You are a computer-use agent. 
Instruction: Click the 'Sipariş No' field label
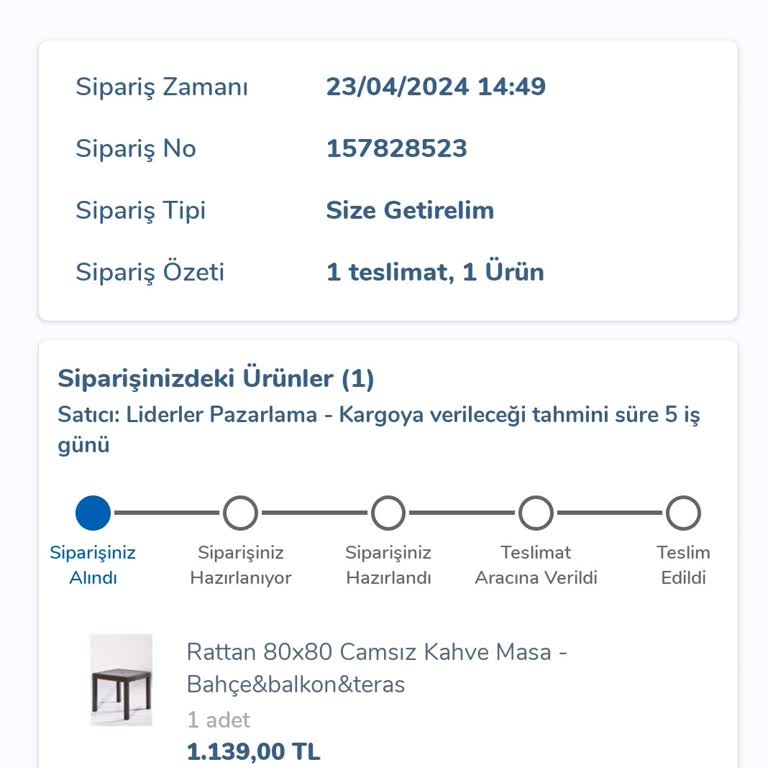pos(136,148)
